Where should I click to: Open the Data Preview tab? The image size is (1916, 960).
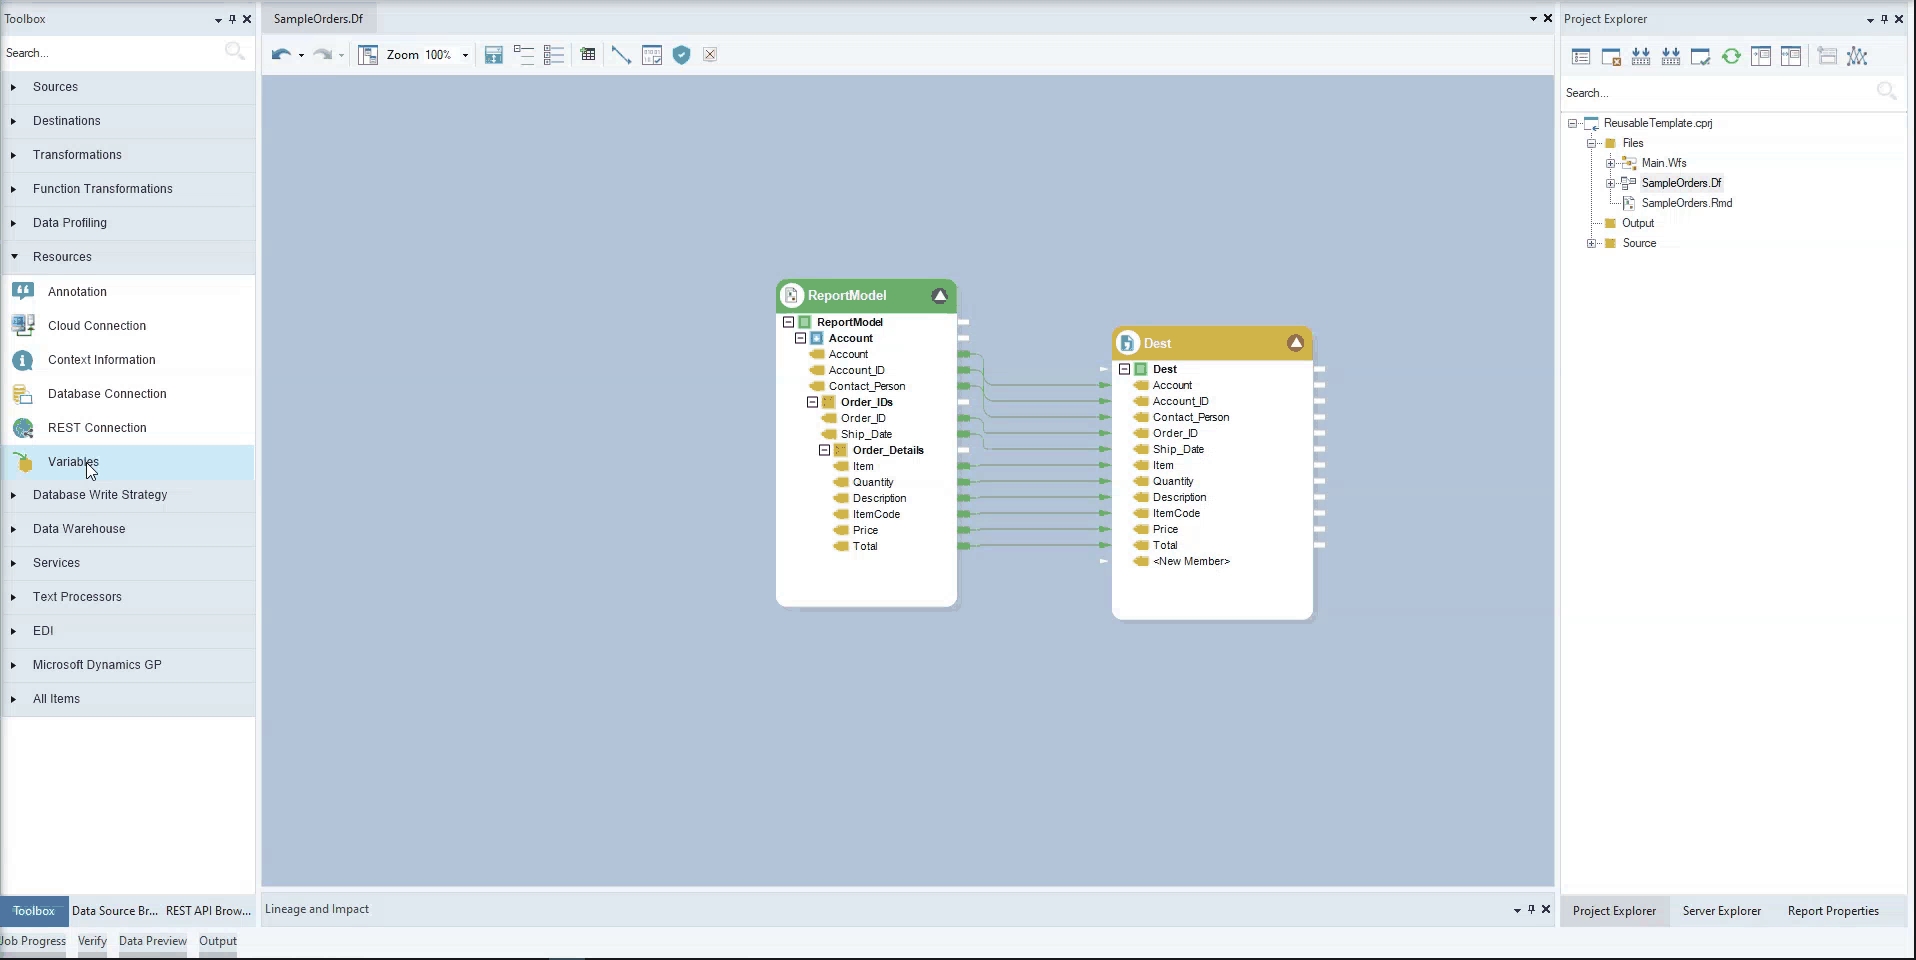[x=152, y=941]
